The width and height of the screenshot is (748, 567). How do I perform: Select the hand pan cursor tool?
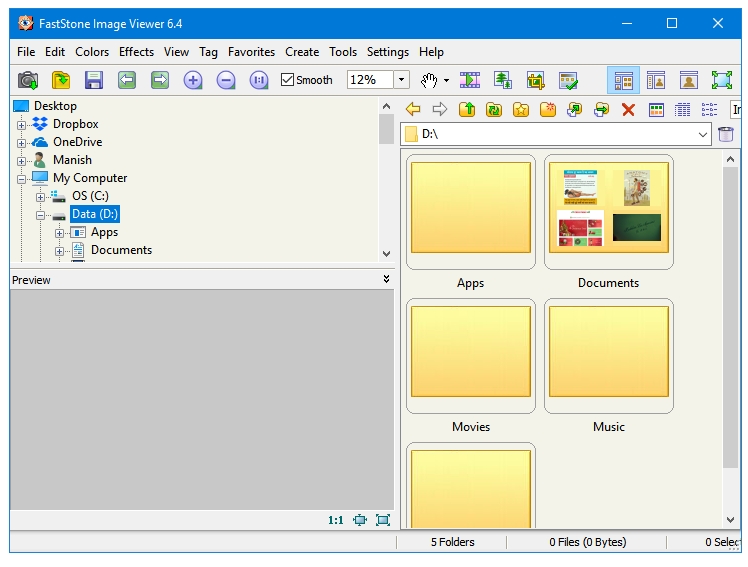point(429,80)
